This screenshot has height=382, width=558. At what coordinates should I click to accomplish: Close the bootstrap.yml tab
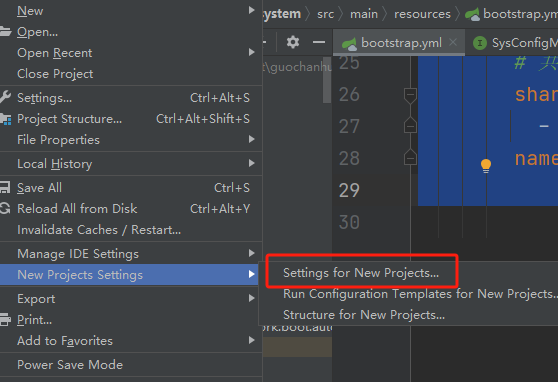pos(453,42)
